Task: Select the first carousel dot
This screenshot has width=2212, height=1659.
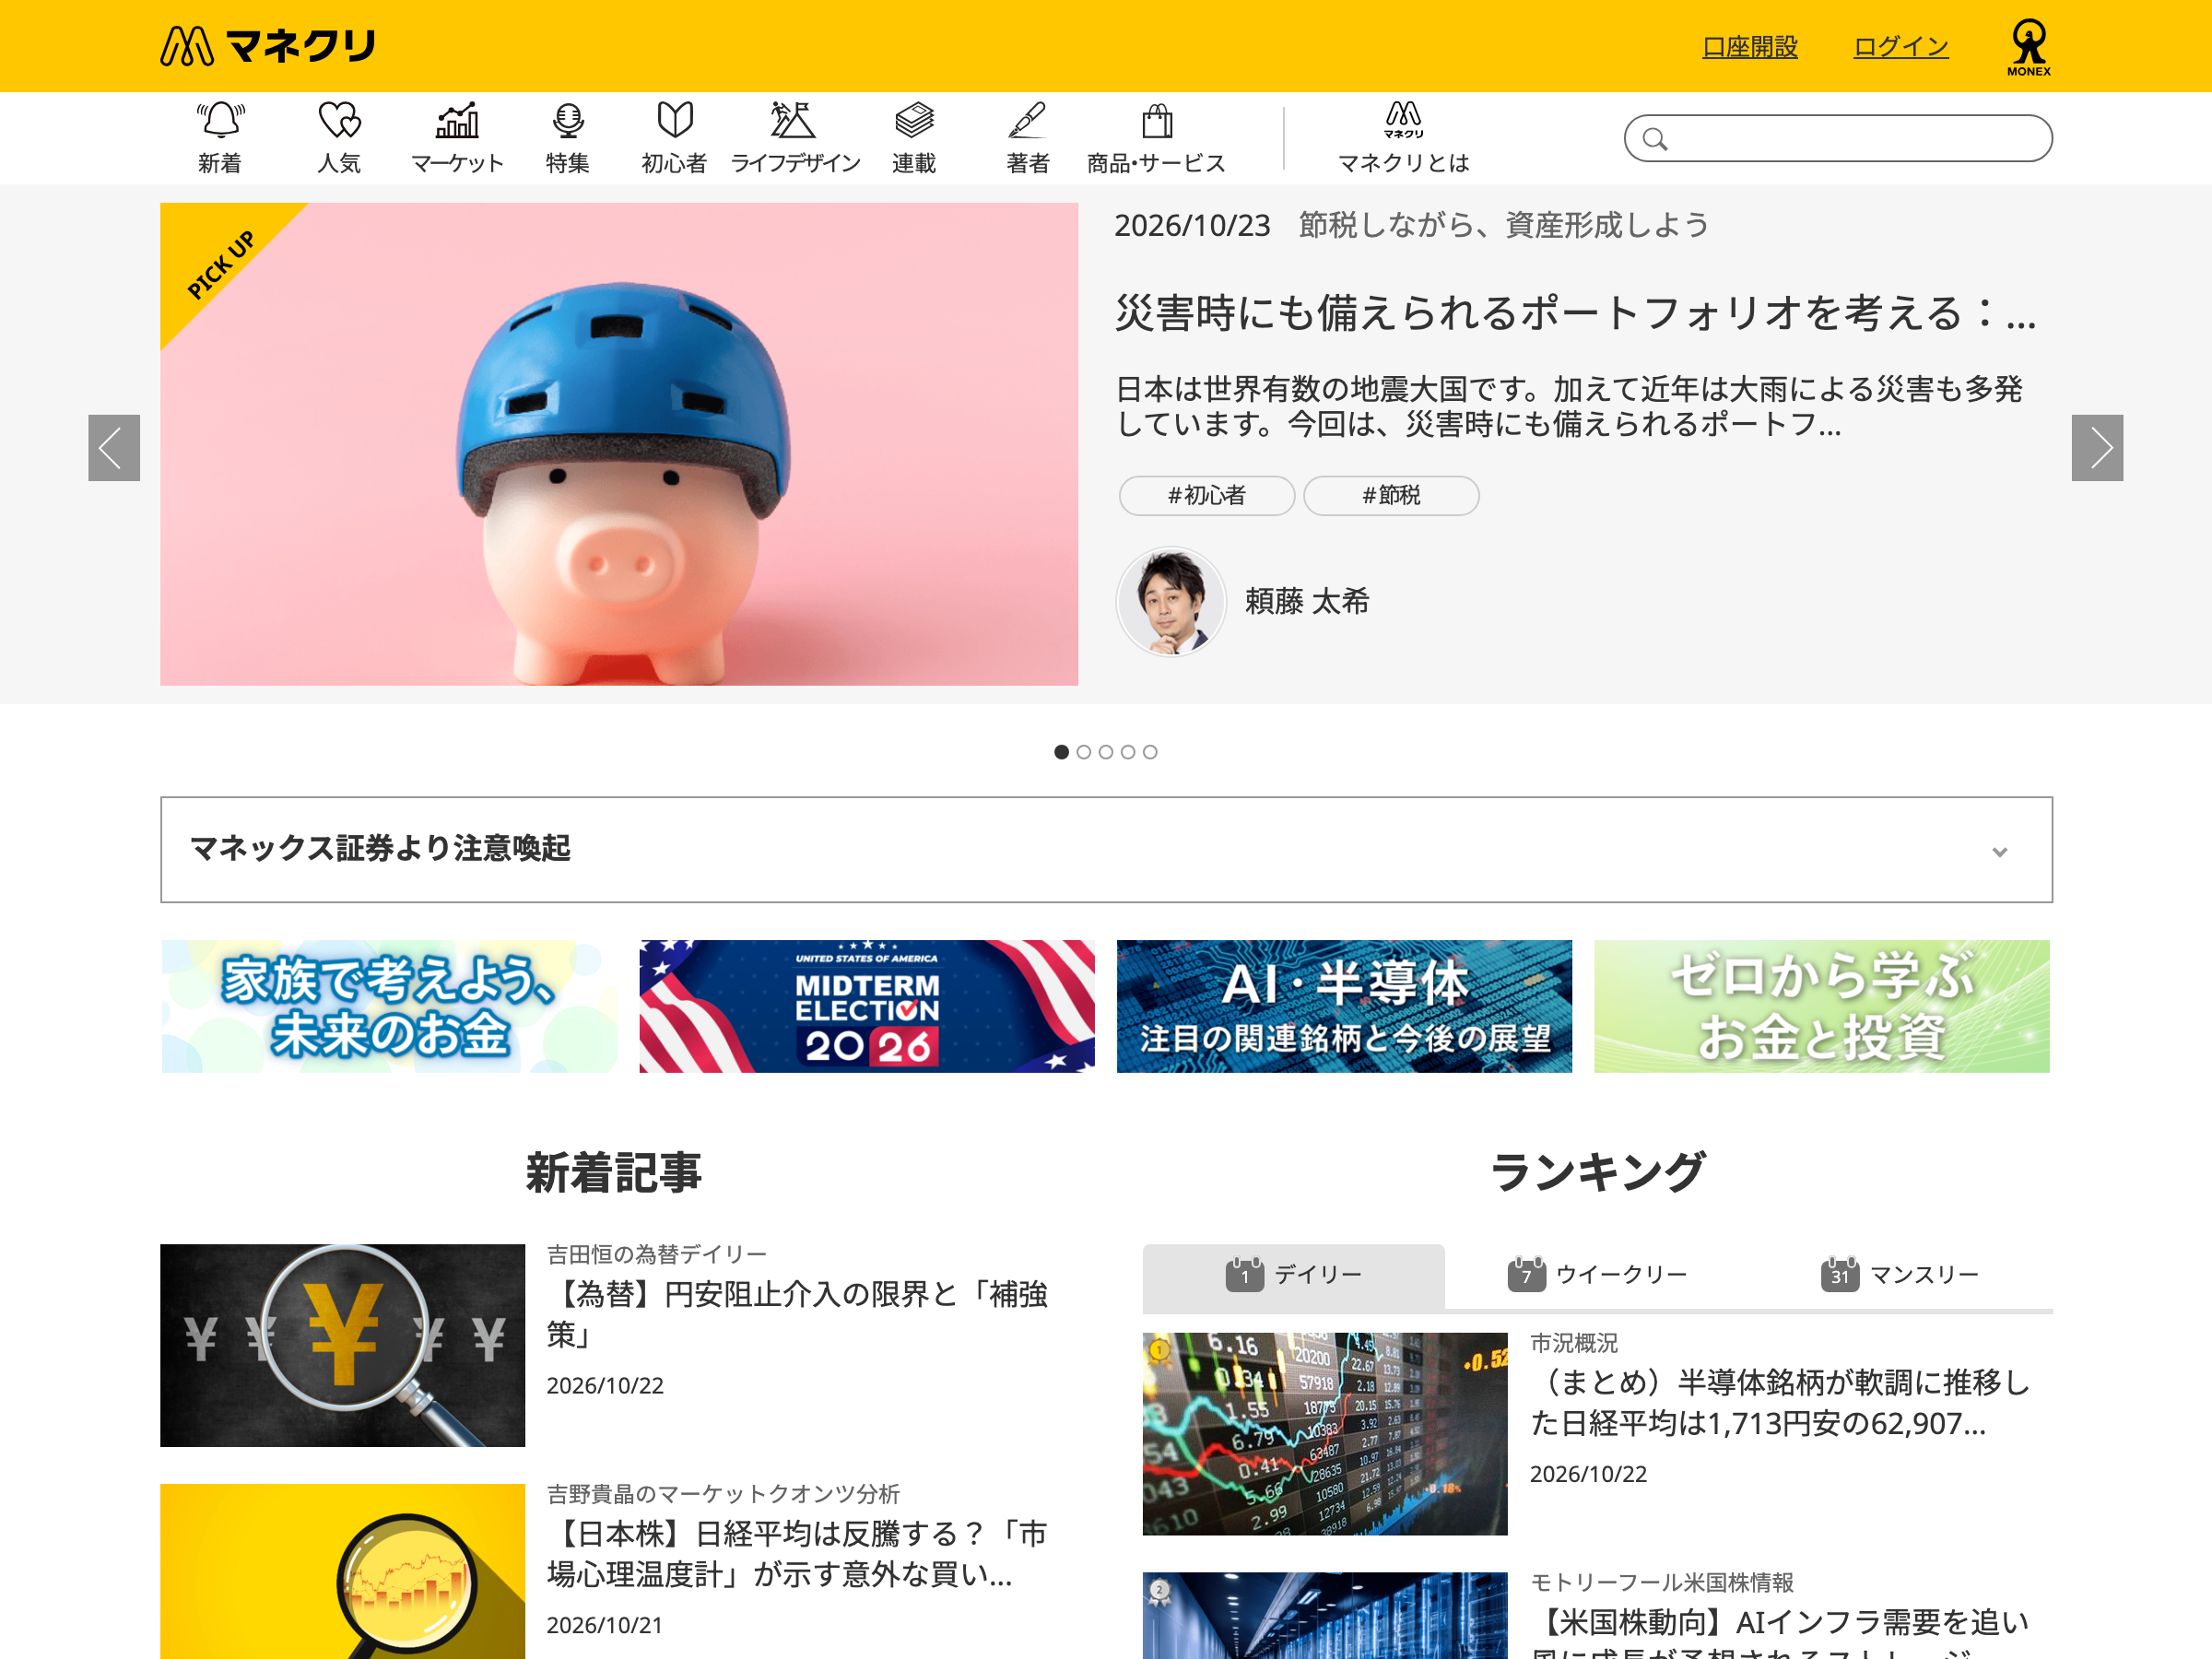Action: click(x=1061, y=752)
